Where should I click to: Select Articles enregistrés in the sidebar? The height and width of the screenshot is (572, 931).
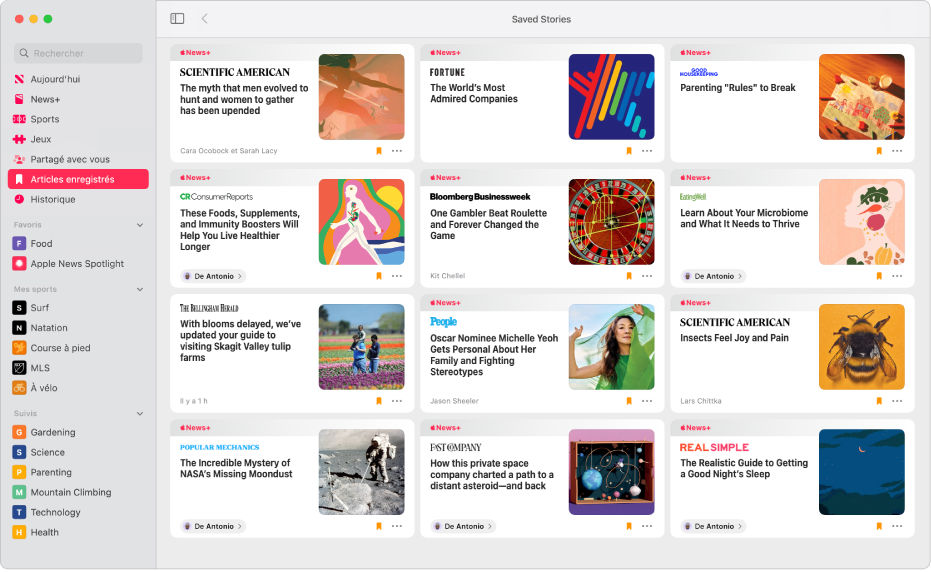(78, 179)
